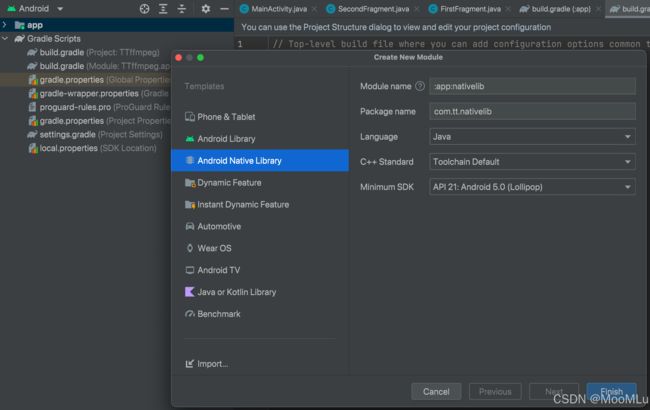The width and height of the screenshot is (650, 410).
Task: Open the Minimum SDK dropdown
Action: 532,187
